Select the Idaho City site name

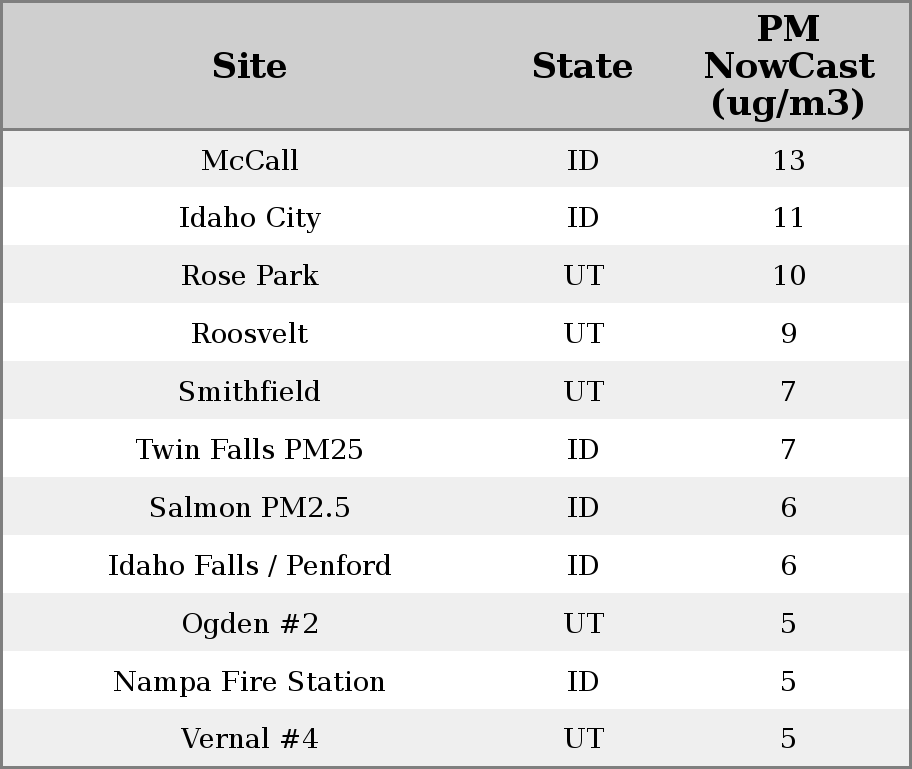point(249,218)
